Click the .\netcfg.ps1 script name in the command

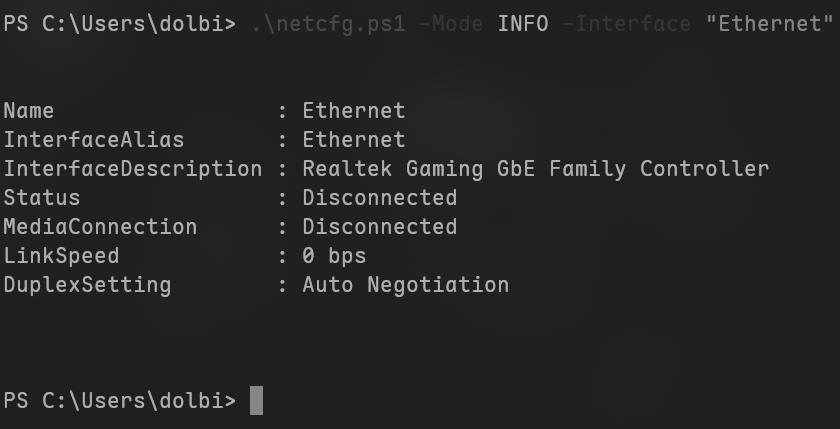[x=328, y=23]
